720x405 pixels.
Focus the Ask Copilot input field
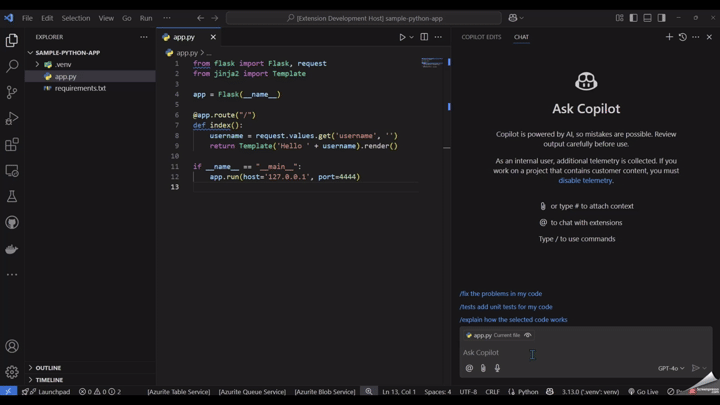coord(585,353)
